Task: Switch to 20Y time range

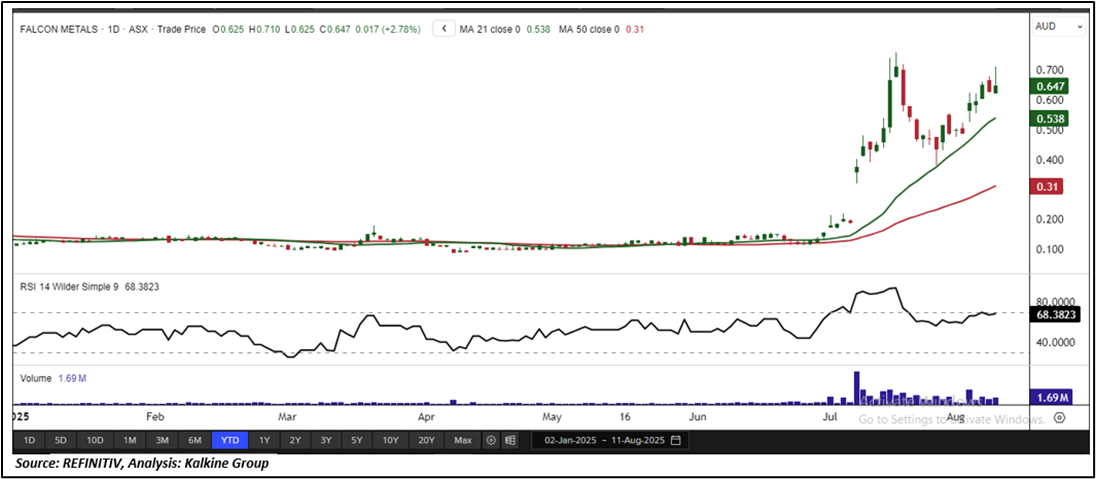Action: click(x=426, y=441)
